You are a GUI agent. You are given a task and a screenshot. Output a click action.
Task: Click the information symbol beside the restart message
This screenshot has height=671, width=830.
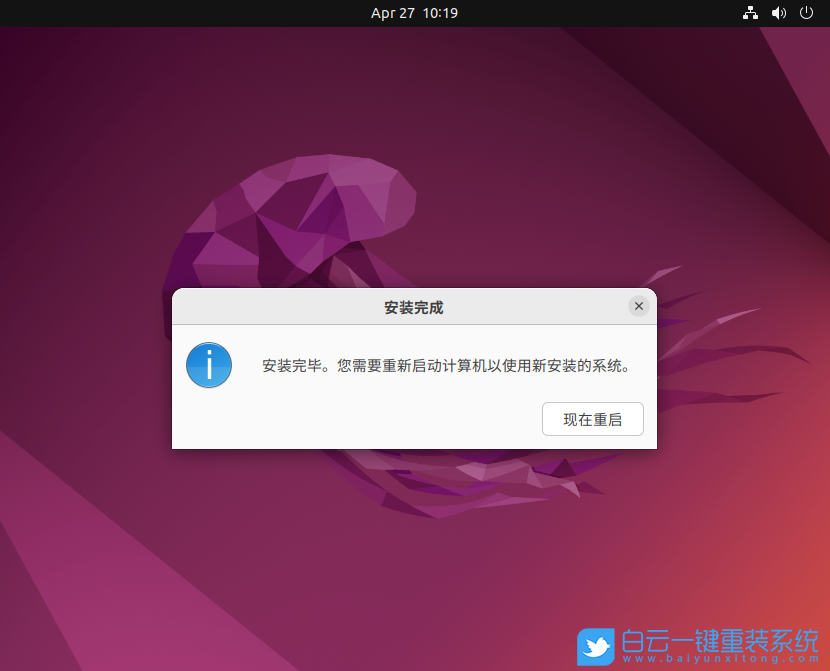[209, 365]
